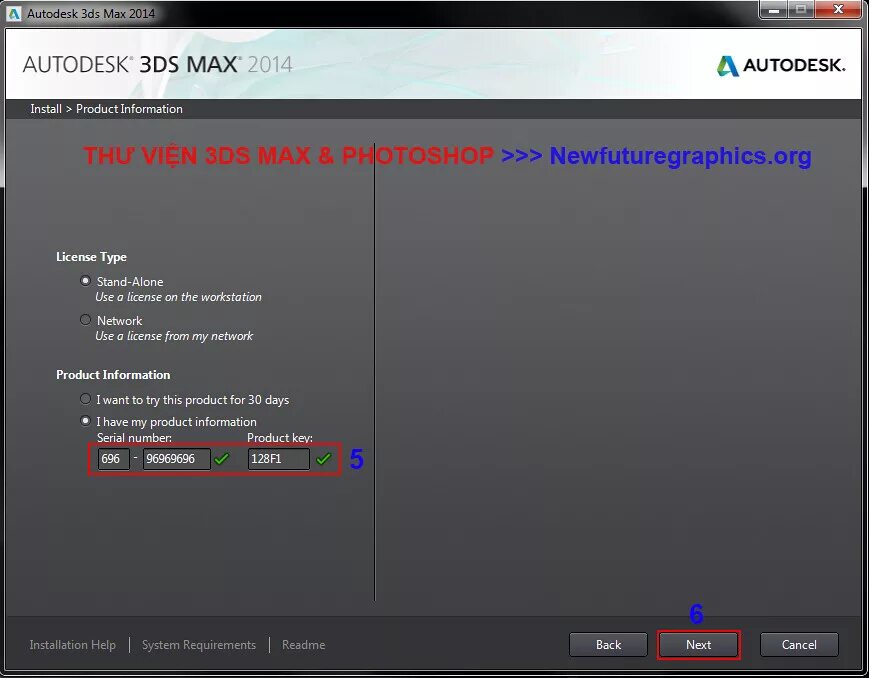Click the Product key field containing 128F1
The width and height of the screenshot is (869, 678).
[279, 459]
